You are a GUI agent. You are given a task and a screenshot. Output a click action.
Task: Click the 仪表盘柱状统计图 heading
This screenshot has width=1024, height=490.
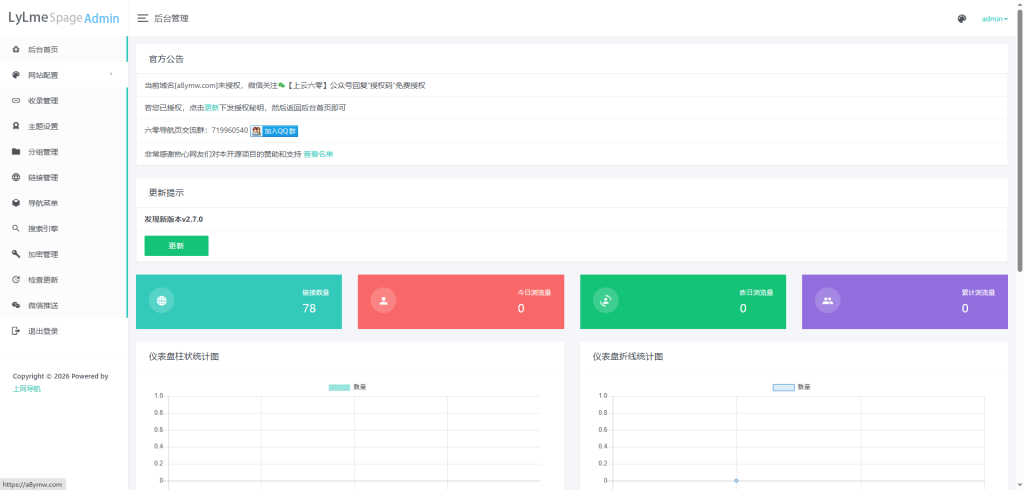pyautogui.click(x=184, y=357)
